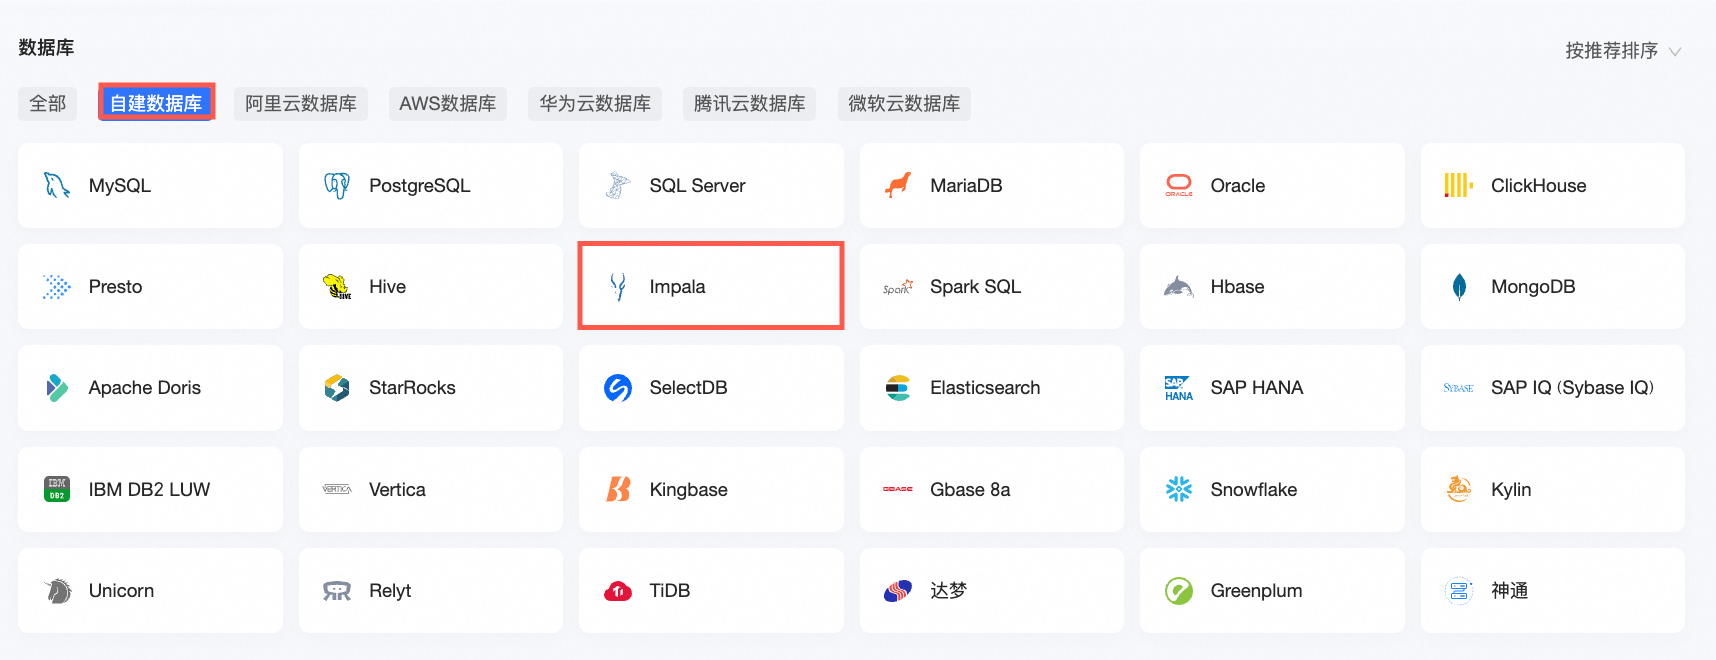The height and width of the screenshot is (660, 1716).
Task: Click the Impala antelope icon
Action: pyautogui.click(x=618, y=287)
